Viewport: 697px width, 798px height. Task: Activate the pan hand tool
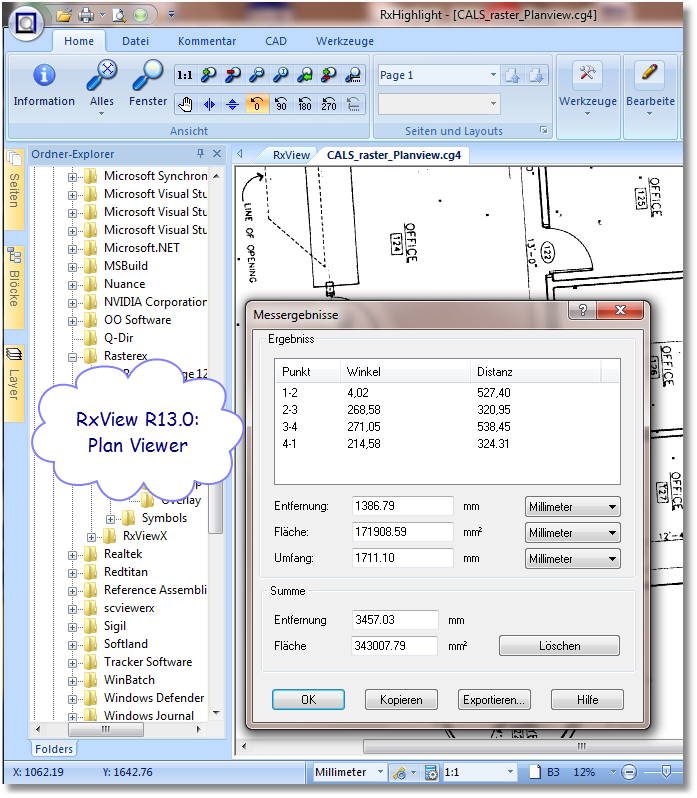coord(185,104)
